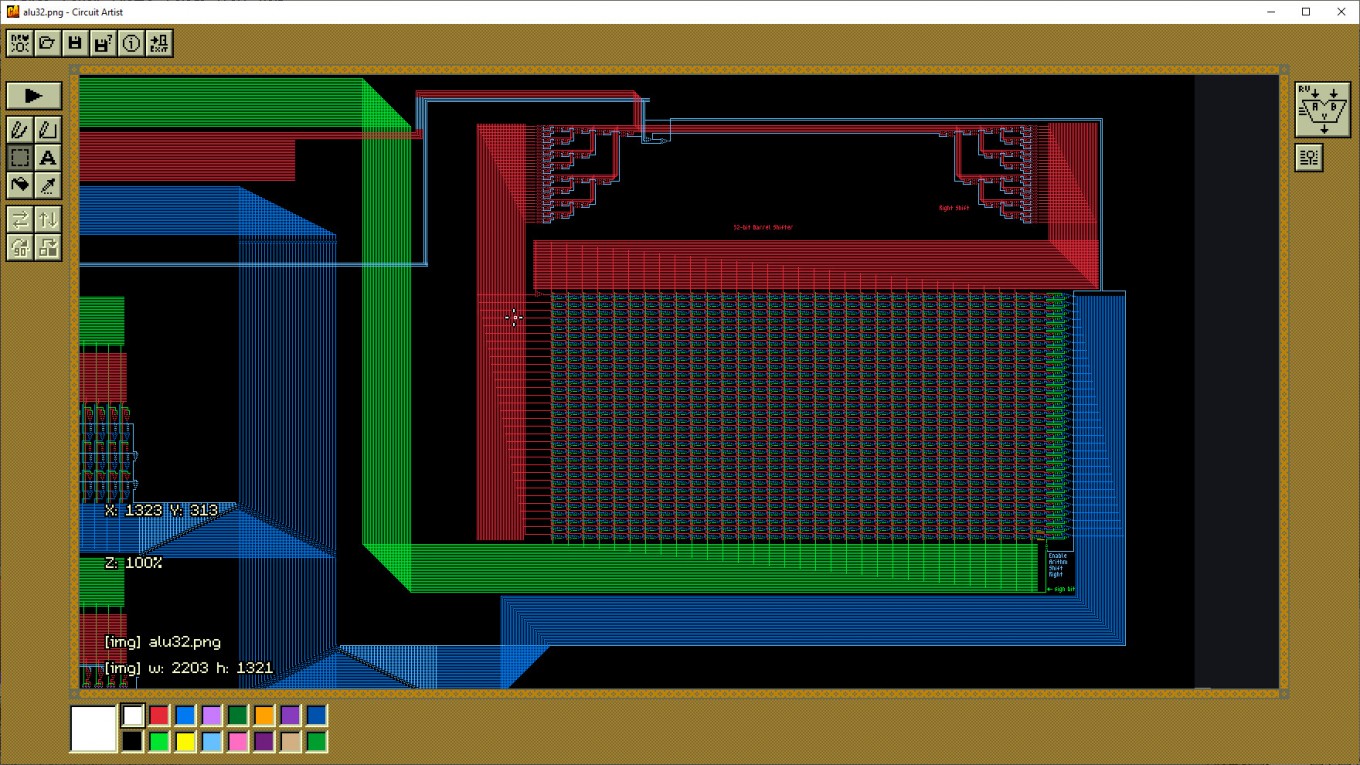This screenshot has width=1360, height=765.
Task: Select the line drawing tool
Action: coord(48,130)
